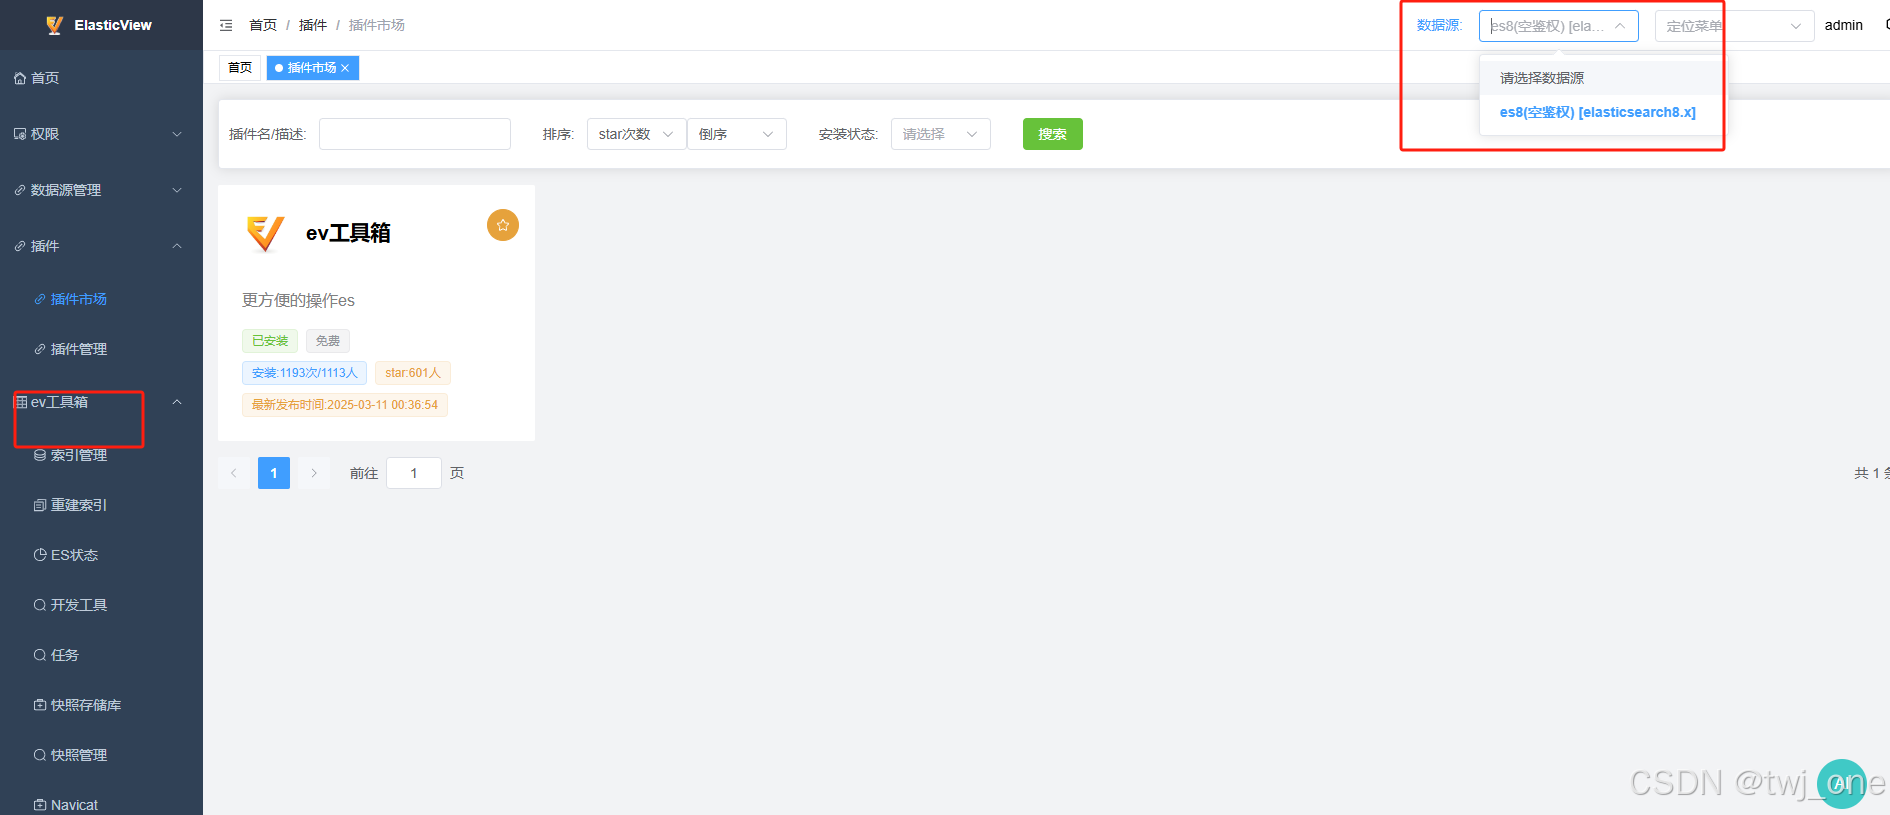Screen dimensions: 1890x815
Task: Expand the 权限 sidebar menu
Action: (x=177, y=134)
